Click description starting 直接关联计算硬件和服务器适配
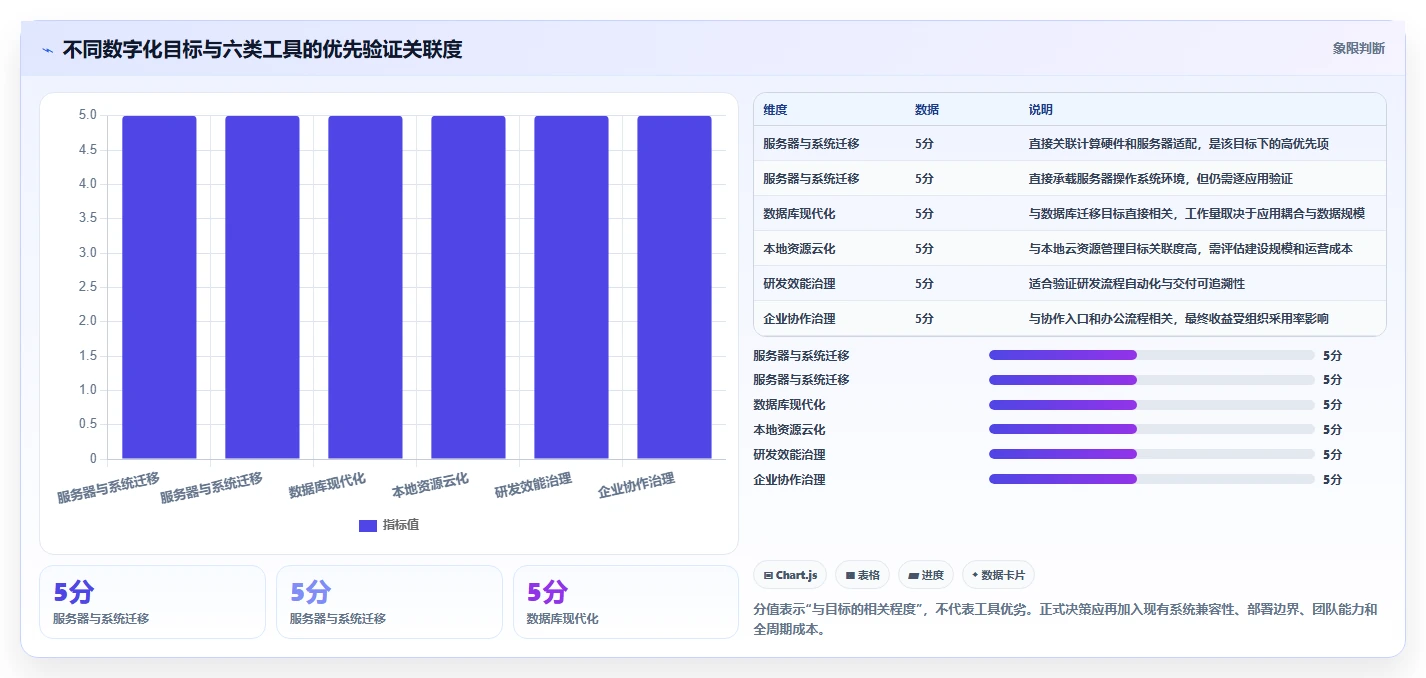Image resolution: width=1426 pixels, height=678 pixels. [1179, 144]
